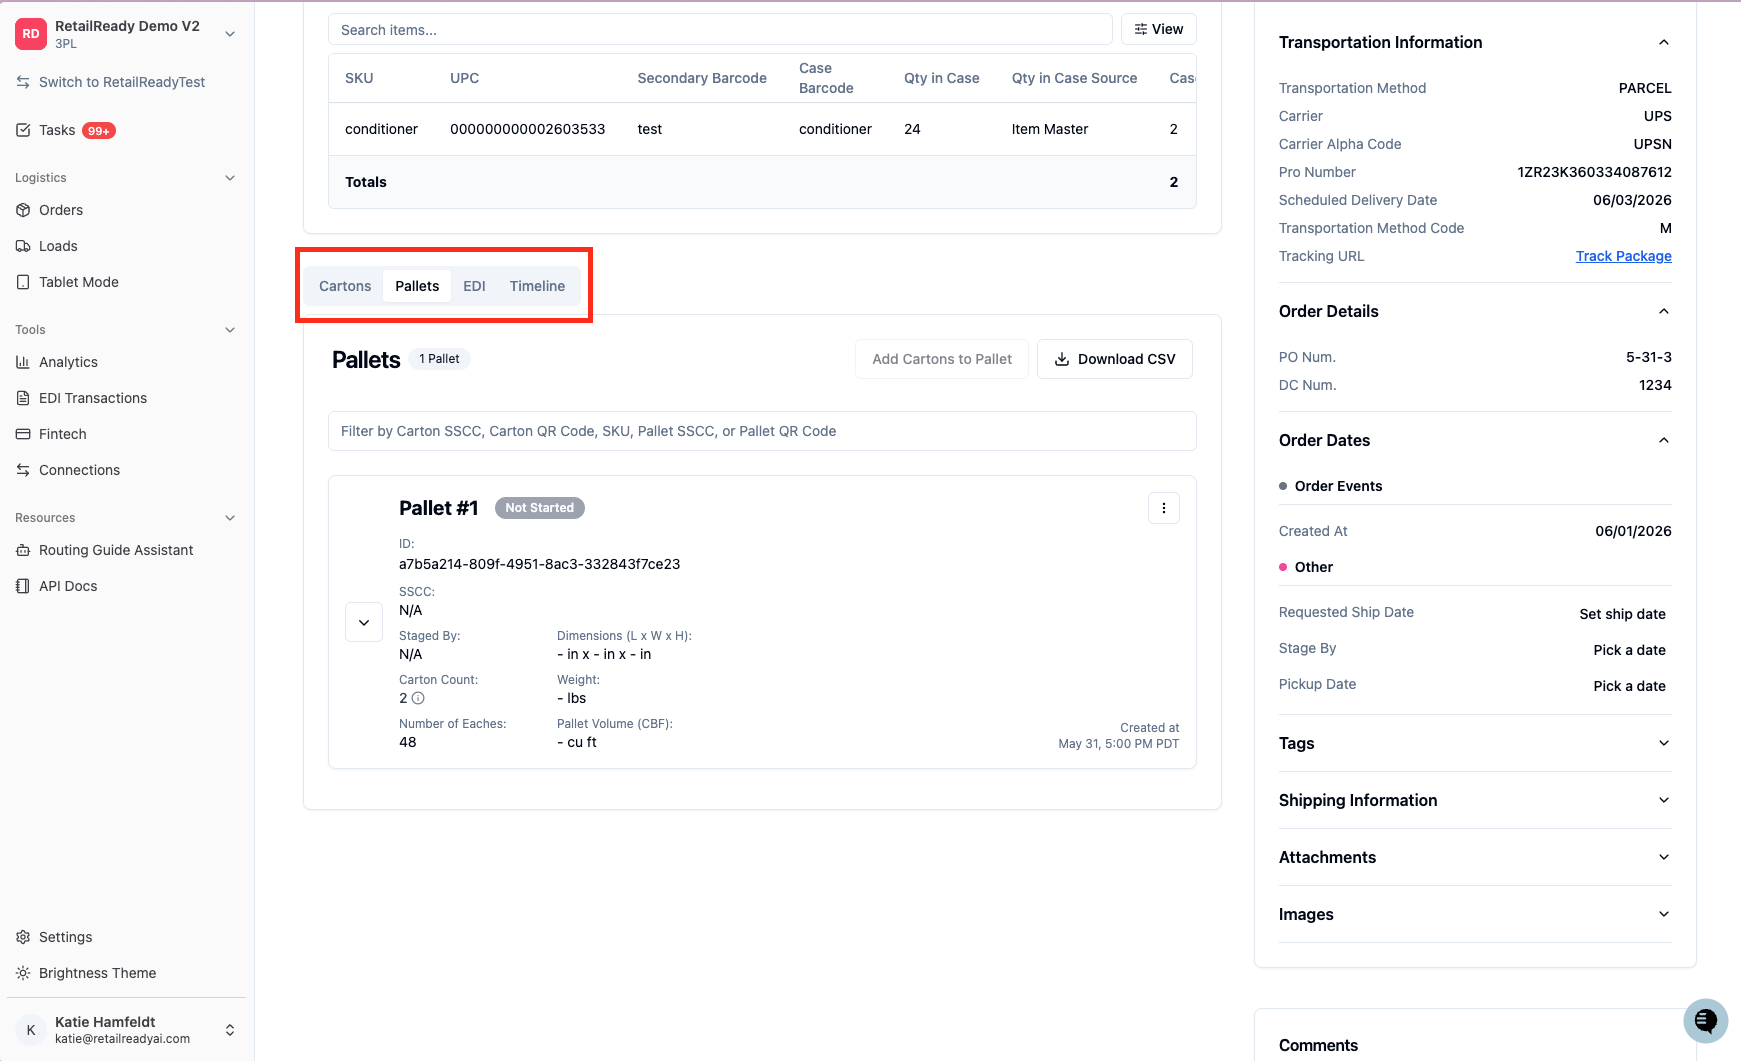The image size is (1741, 1061).
Task: Focus the Search items field
Action: (x=720, y=29)
